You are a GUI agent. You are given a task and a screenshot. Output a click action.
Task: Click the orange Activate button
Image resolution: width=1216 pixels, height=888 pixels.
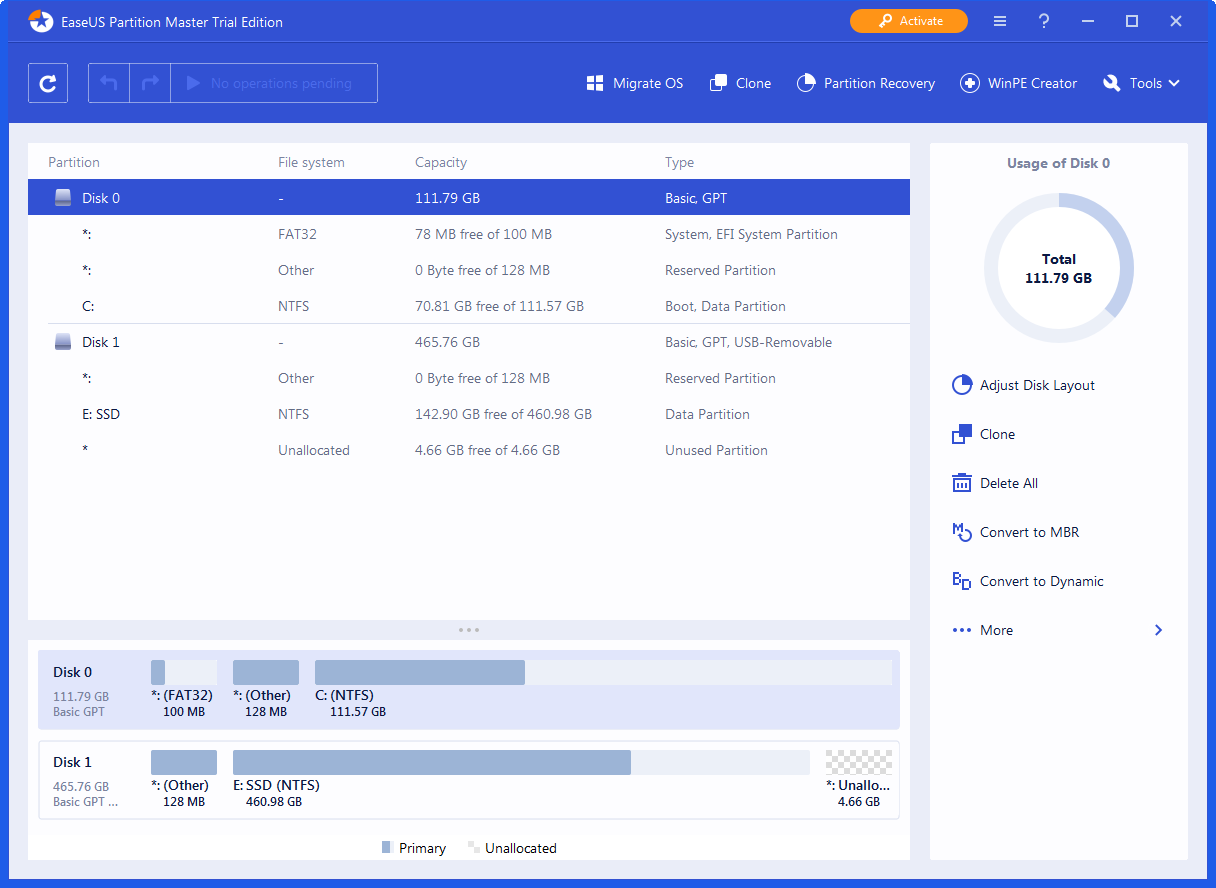pyautogui.click(x=909, y=21)
